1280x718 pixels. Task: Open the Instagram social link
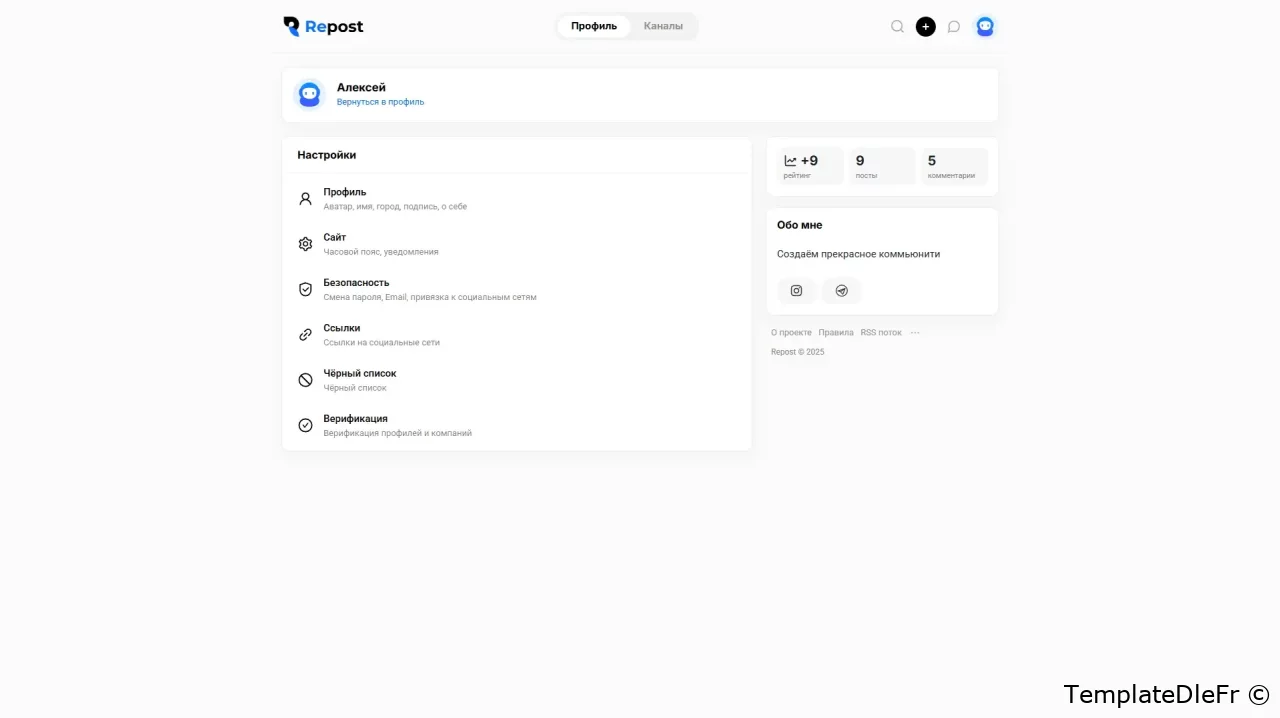(796, 291)
